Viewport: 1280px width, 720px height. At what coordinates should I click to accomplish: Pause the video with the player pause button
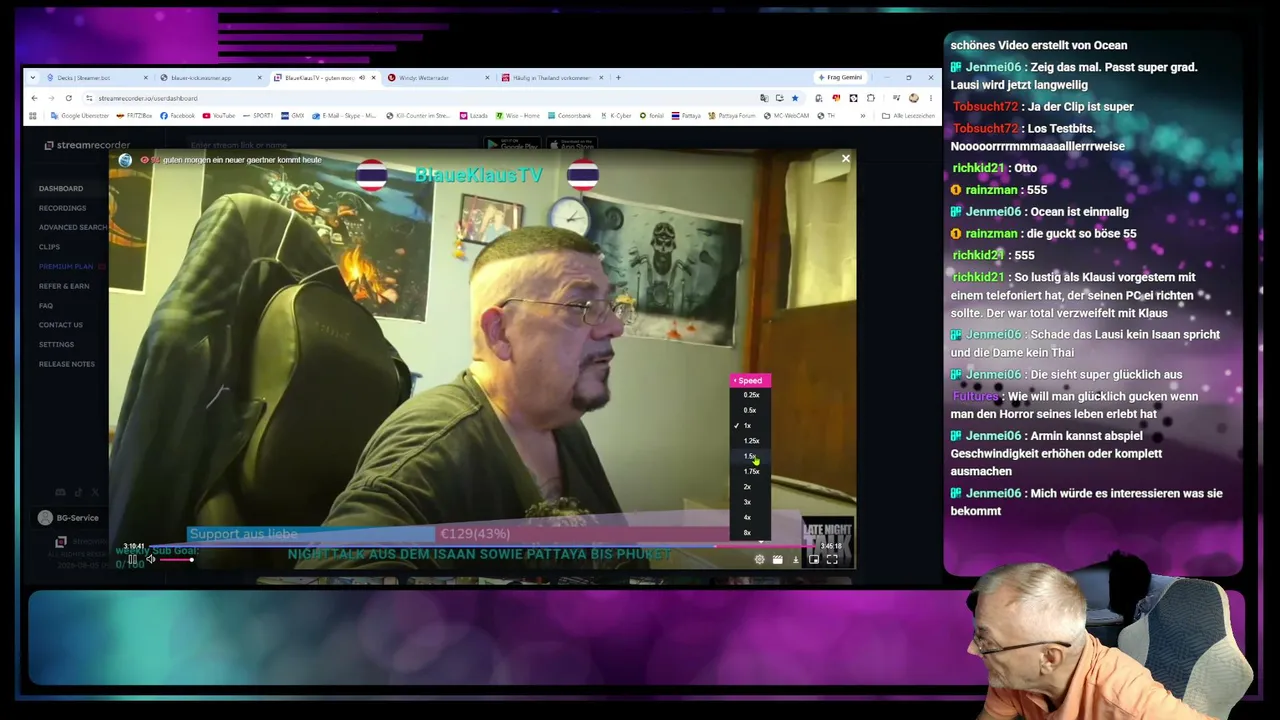point(133,560)
